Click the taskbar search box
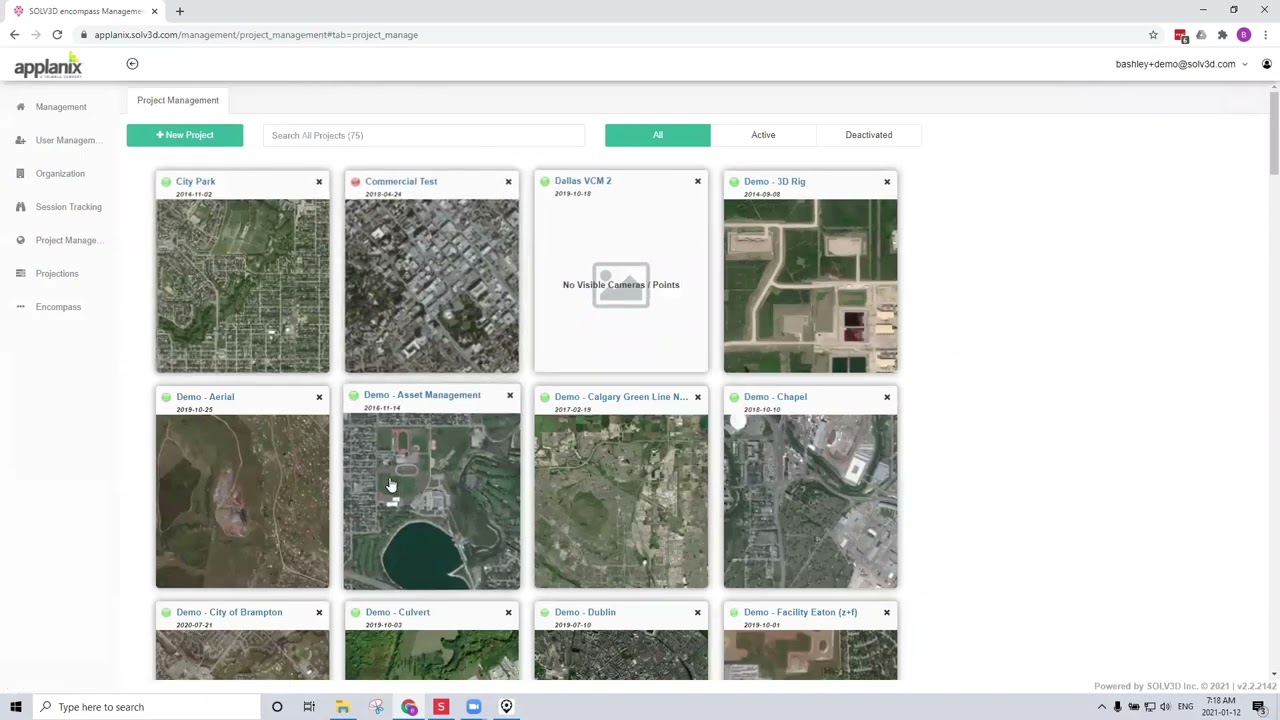Viewport: 1280px width, 720px height. 145,707
